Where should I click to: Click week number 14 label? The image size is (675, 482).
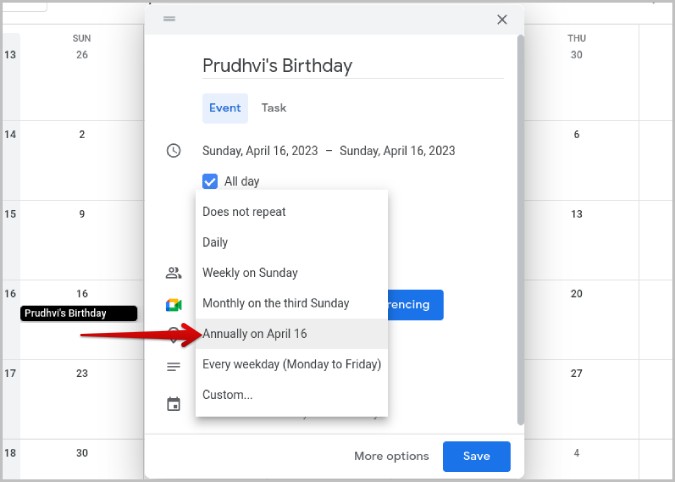[x=10, y=134]
